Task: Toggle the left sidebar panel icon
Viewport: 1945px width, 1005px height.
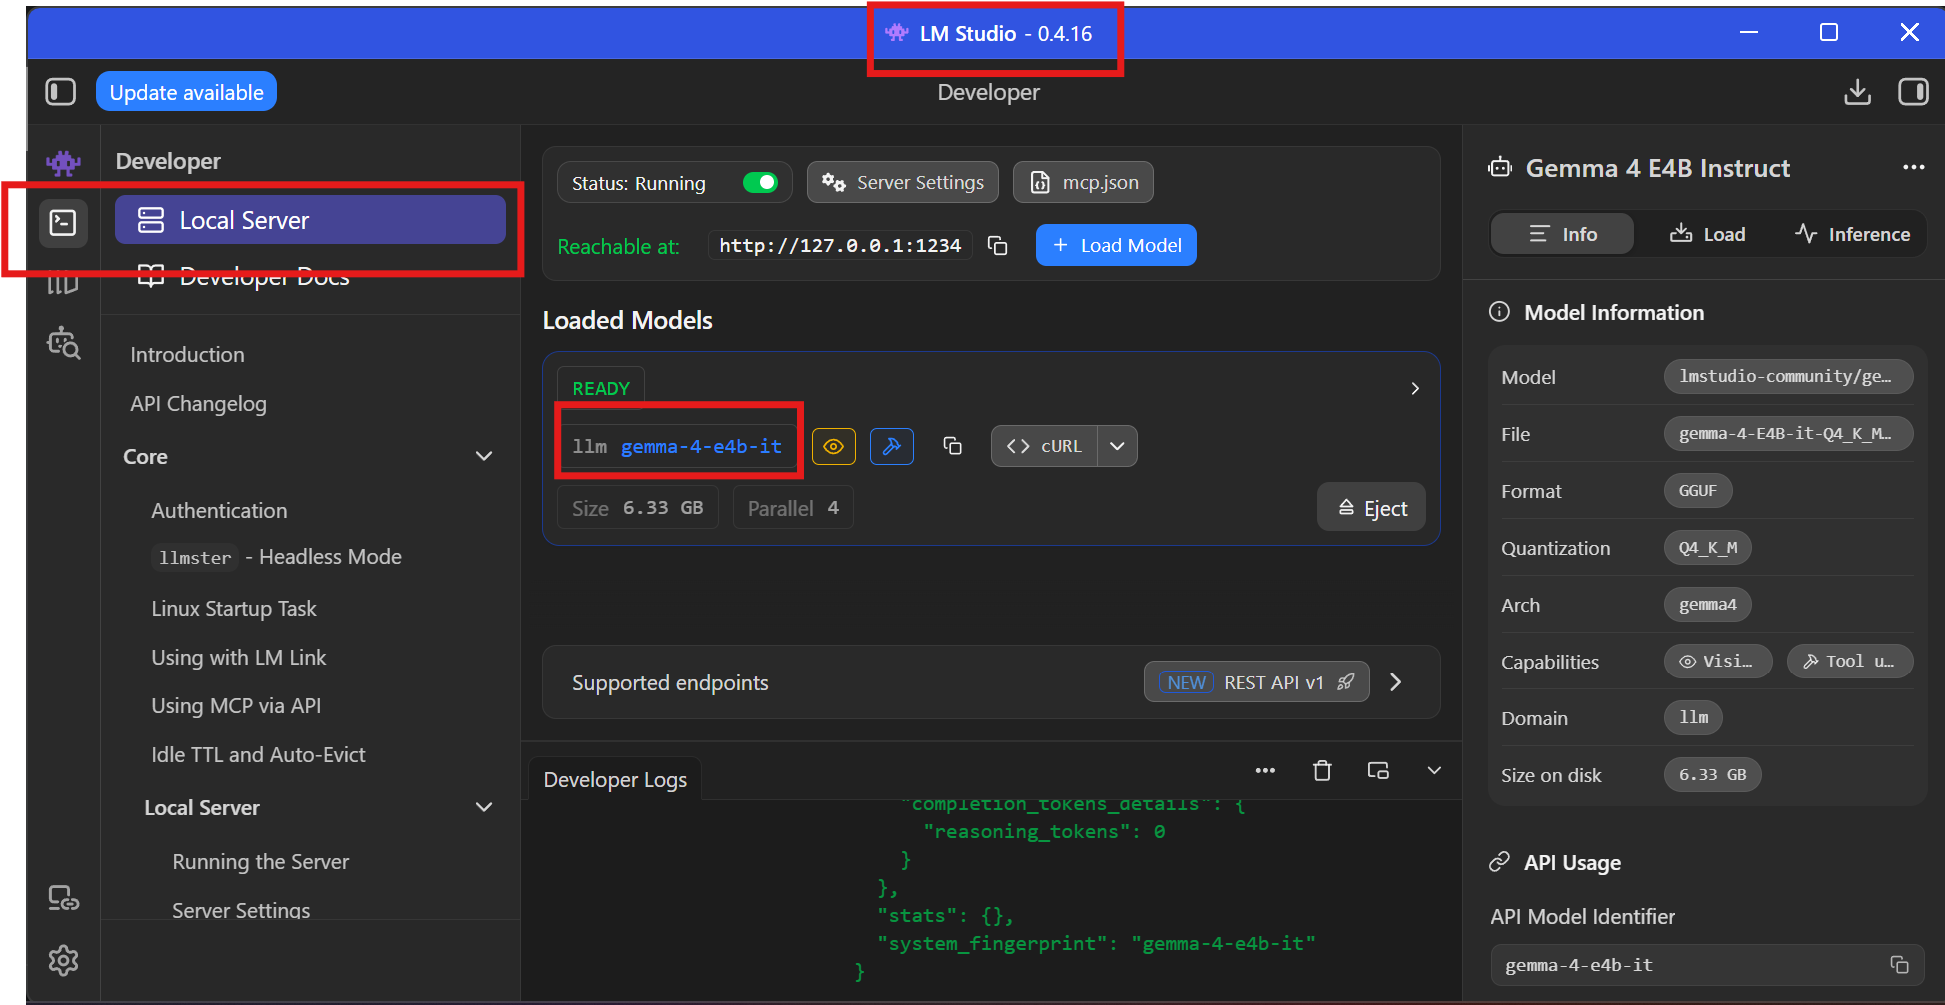Action: pyautogui.click(x=61, y=92)
